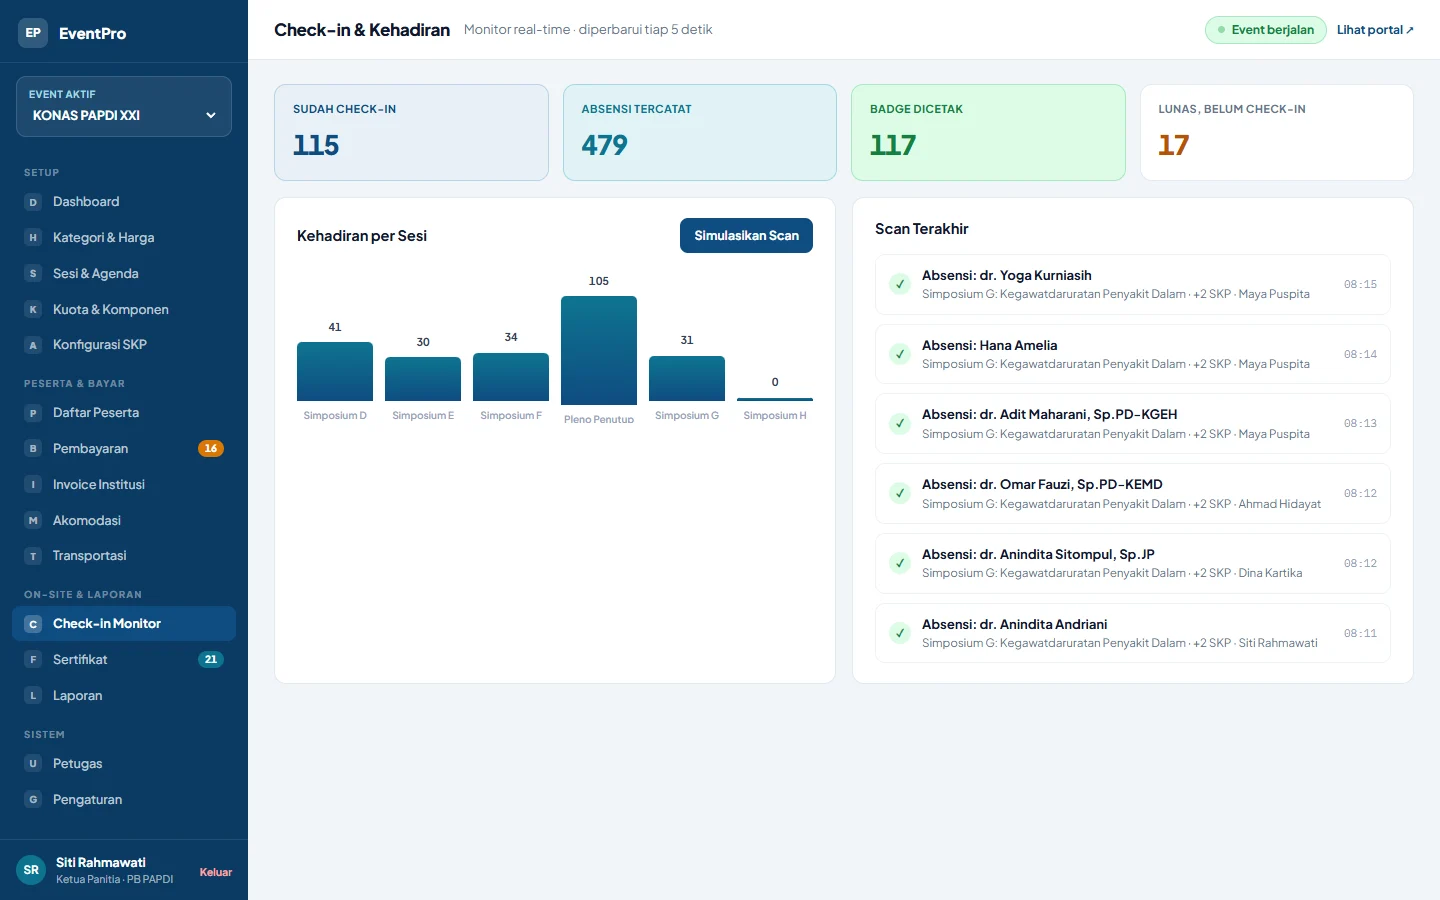The image size is (1440, 900).
Task: Click the Petugas icon U
Action: 33,764
